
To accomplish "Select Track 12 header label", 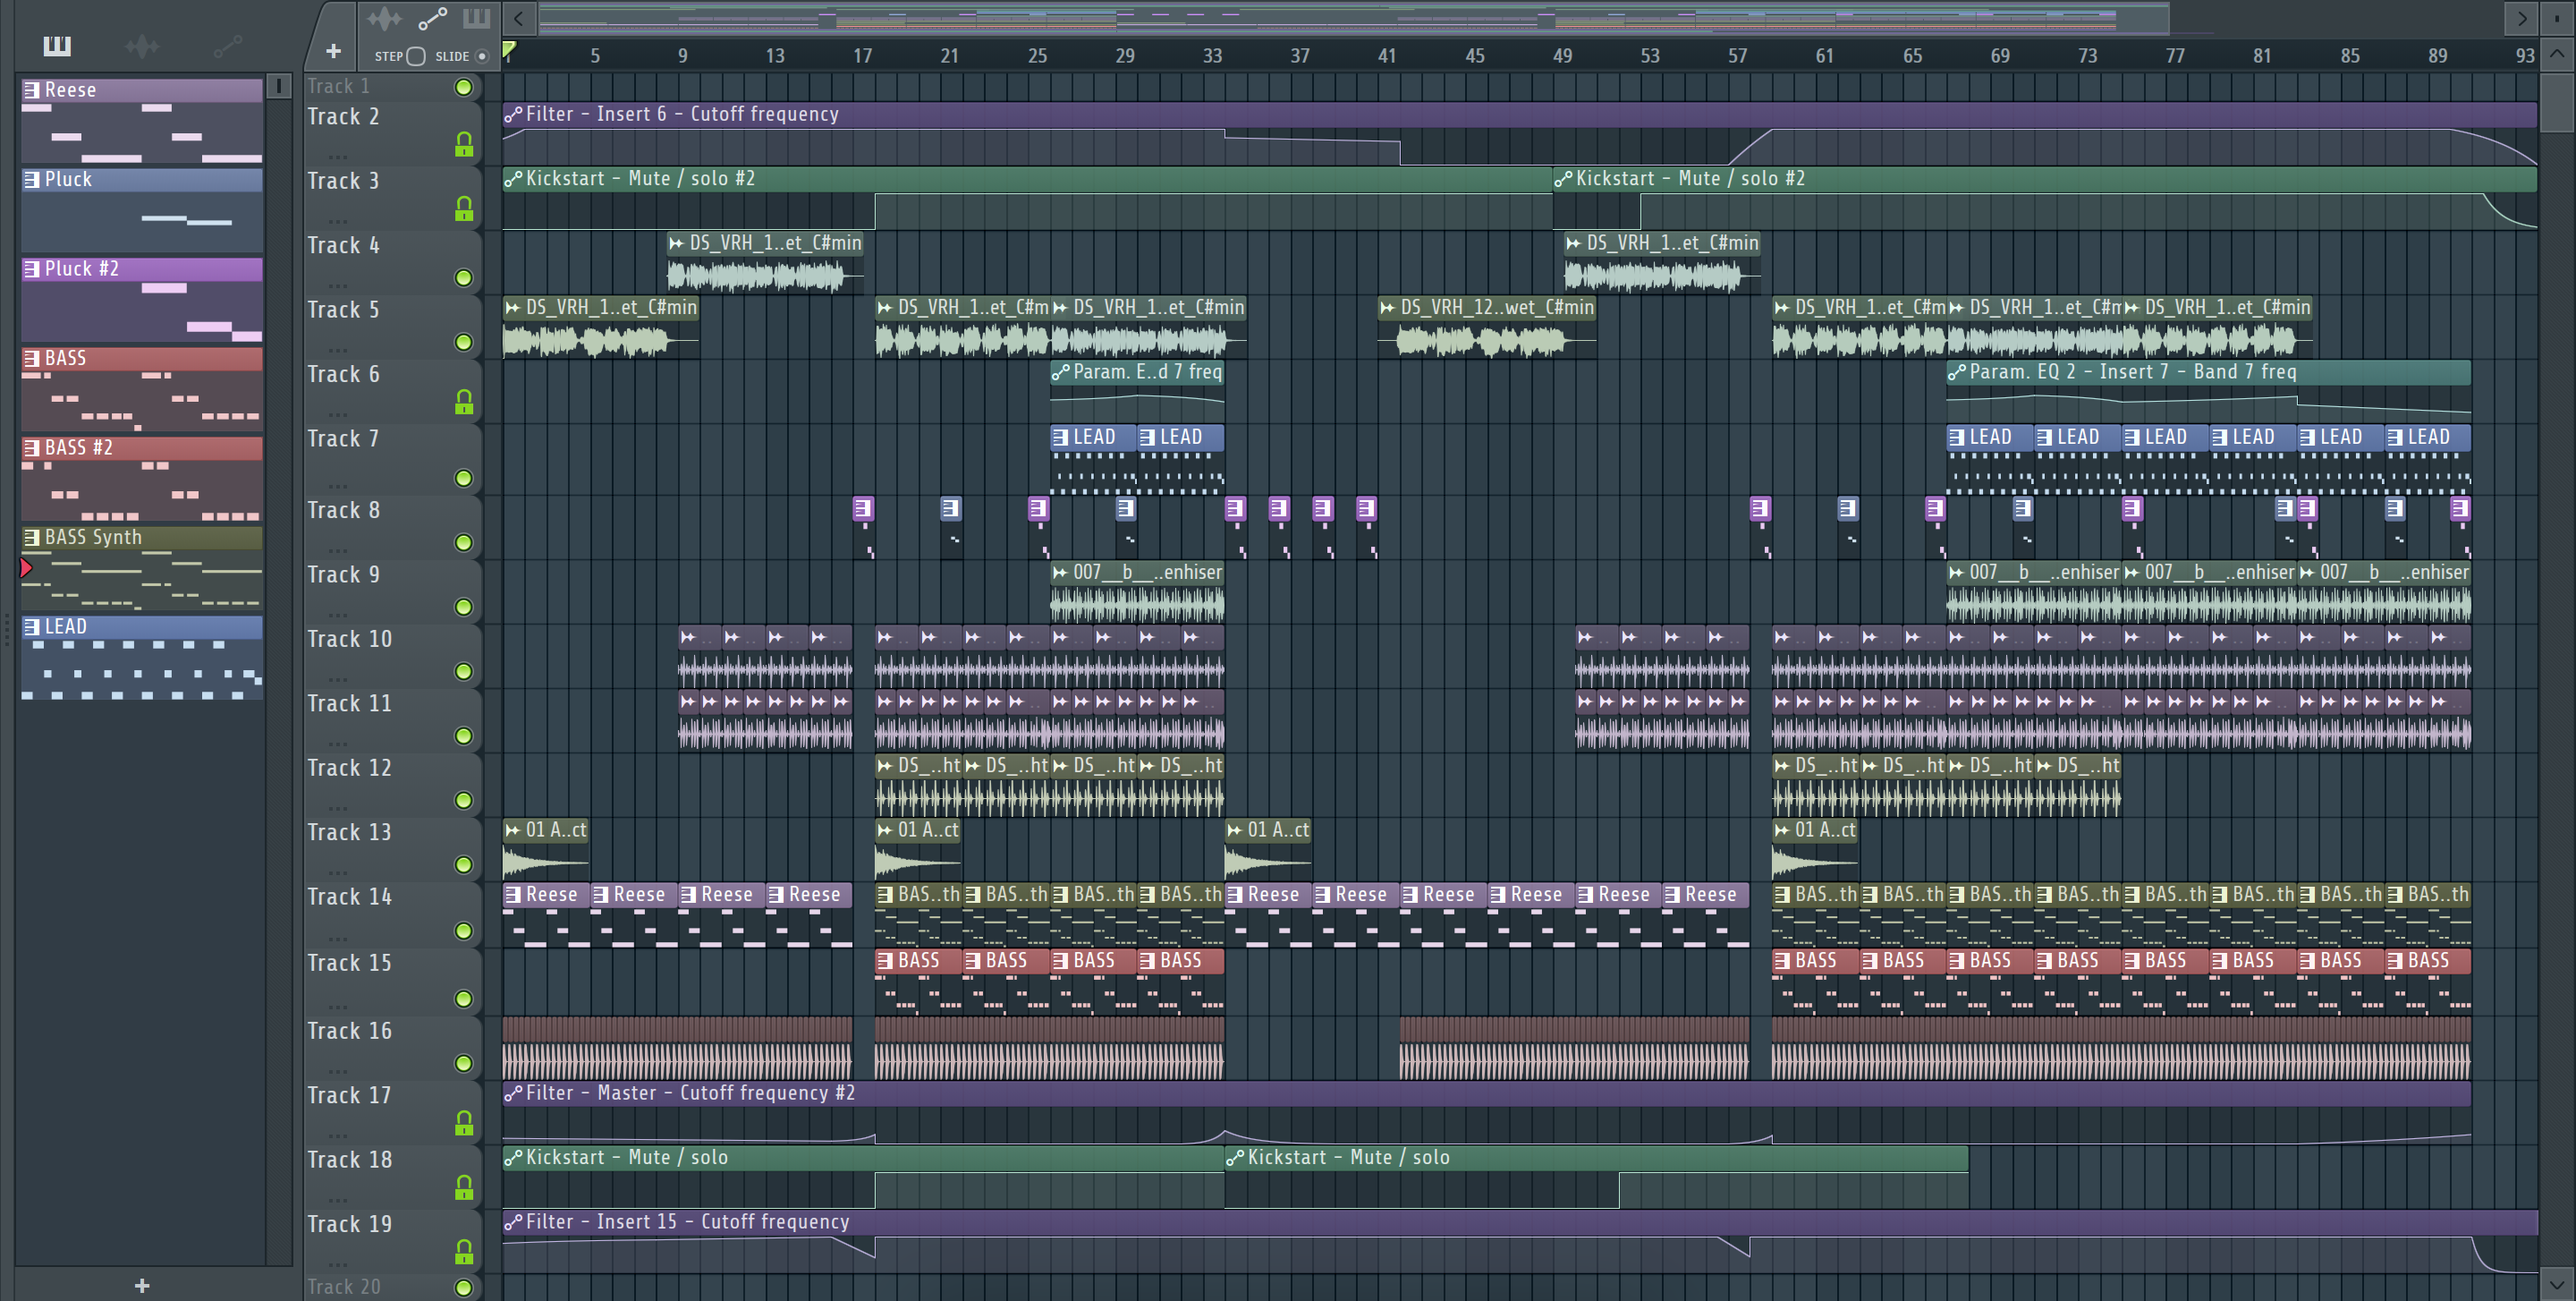I will coord(349,768).
